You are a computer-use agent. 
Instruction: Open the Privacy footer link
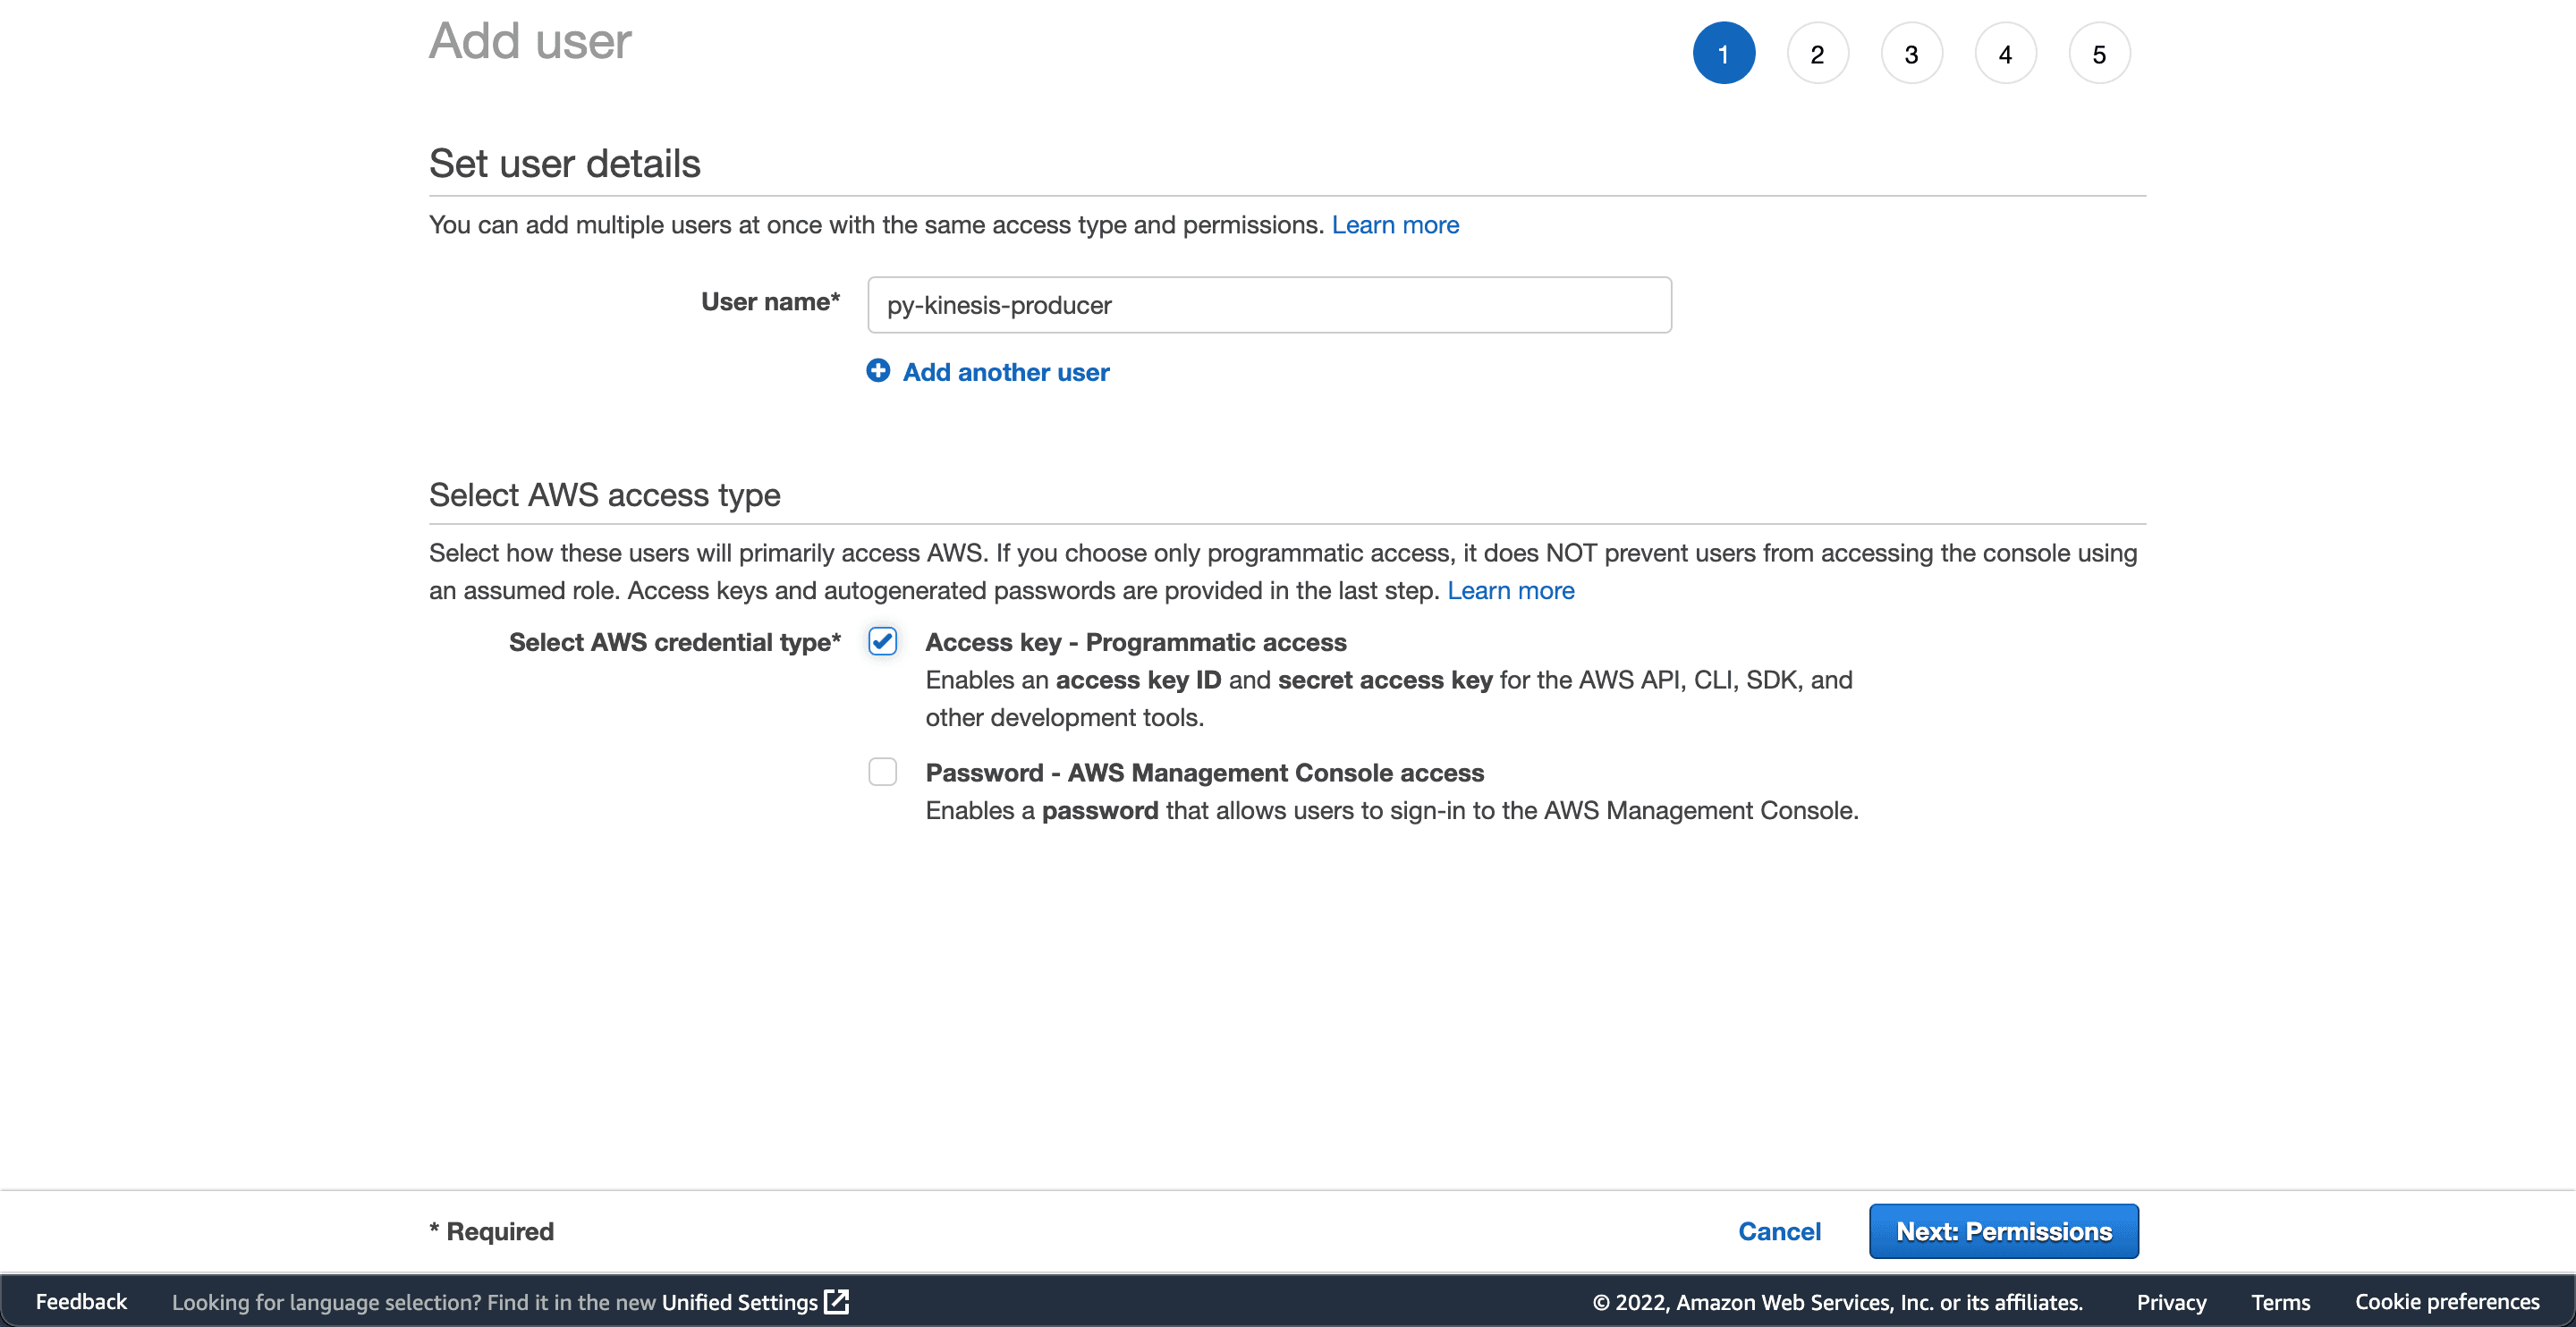coord(2171,1302)
